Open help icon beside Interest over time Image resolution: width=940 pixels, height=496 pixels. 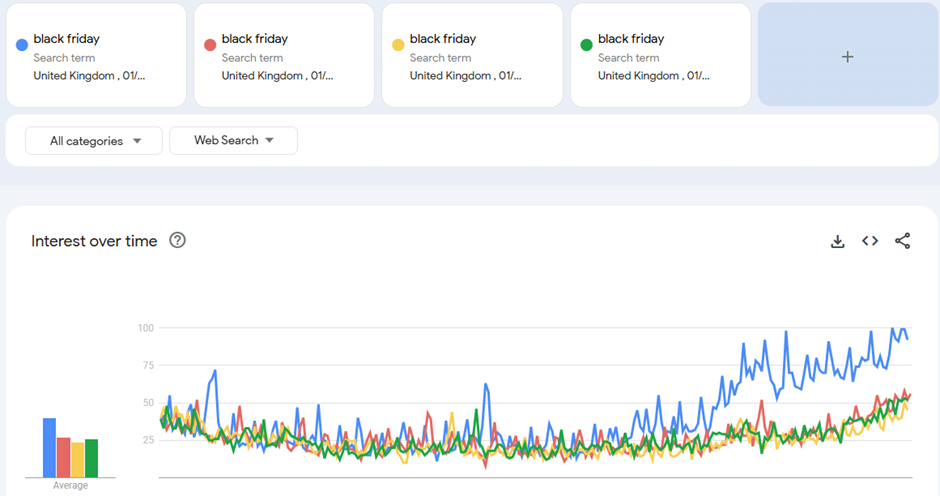pyautogui.click(x=178, y=240)
